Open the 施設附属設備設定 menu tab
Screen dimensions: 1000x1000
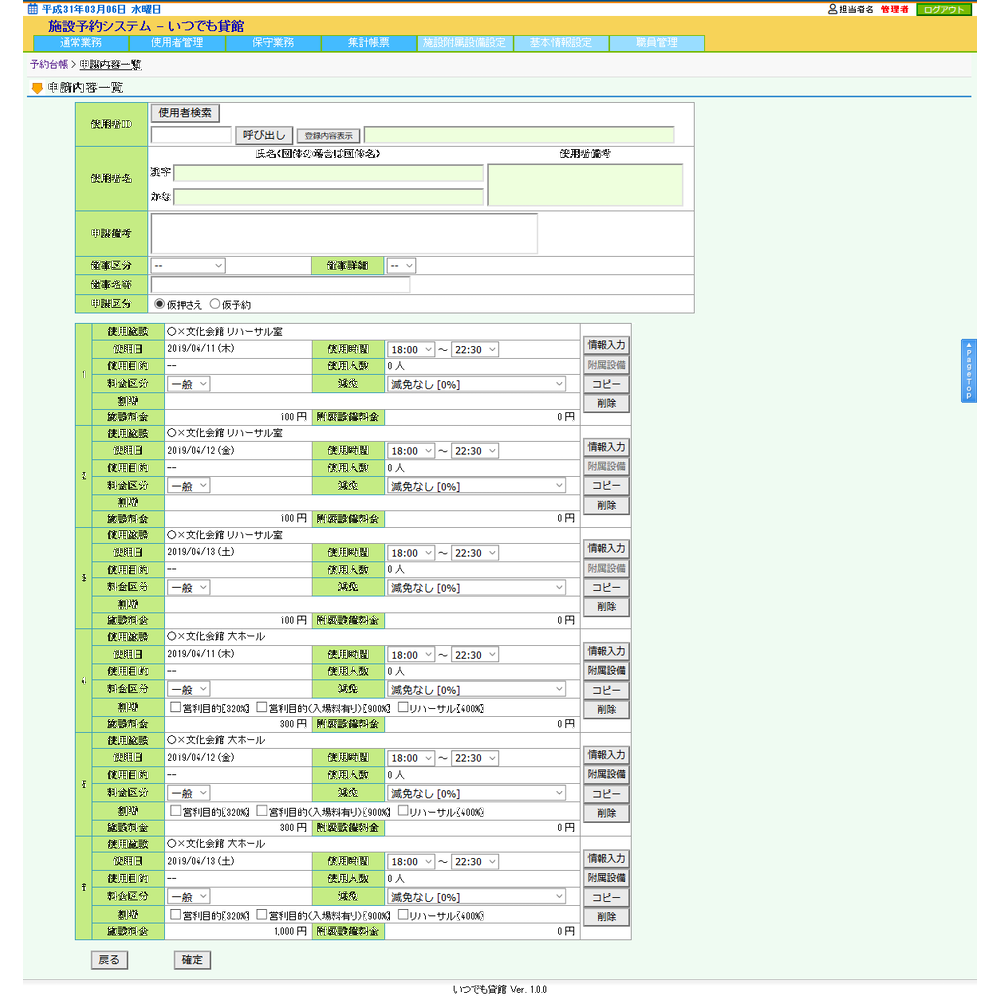coord(464,43)
